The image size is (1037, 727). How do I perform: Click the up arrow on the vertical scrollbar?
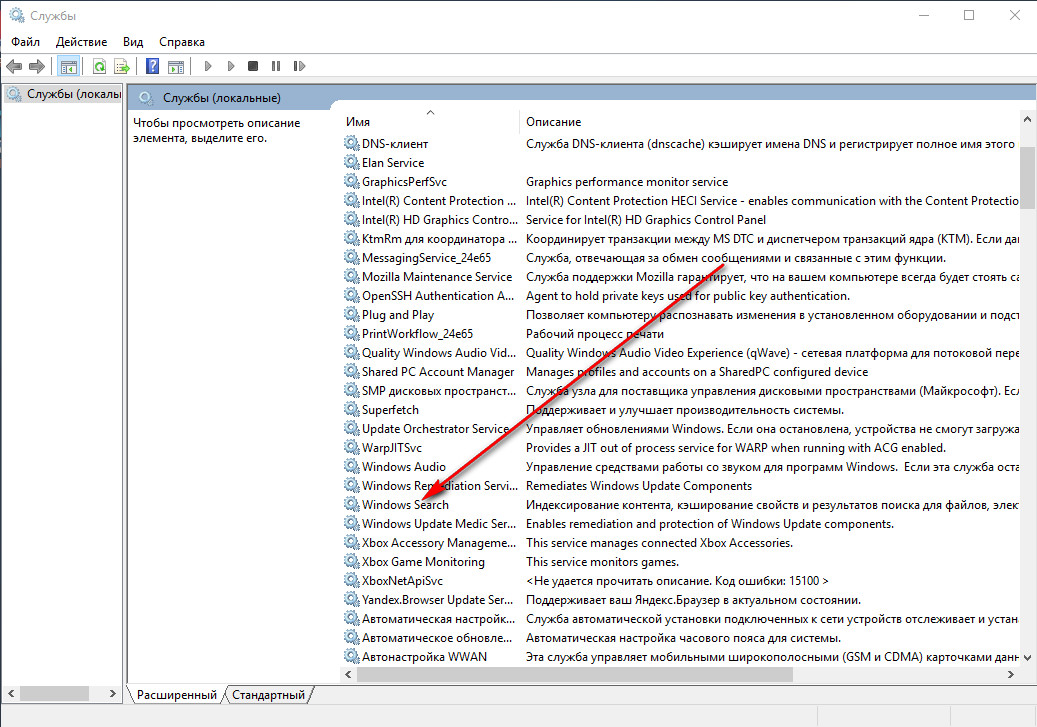(1027, 120)
